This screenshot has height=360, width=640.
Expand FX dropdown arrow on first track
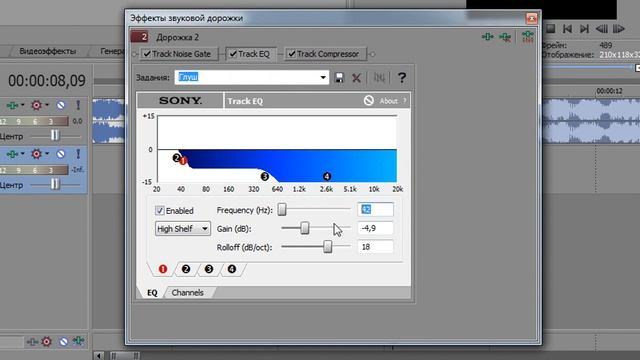pyautogui.click(x=22, y=105)
